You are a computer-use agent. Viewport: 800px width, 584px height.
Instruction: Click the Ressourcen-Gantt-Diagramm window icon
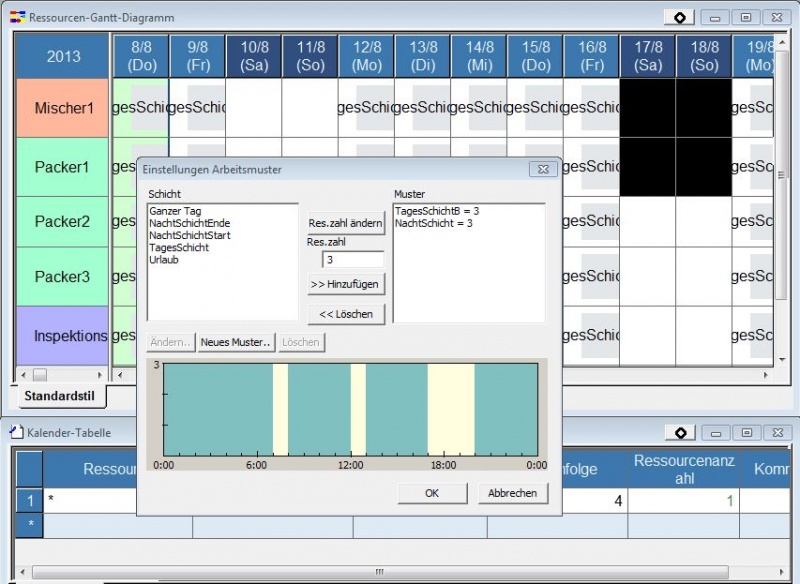click(17, 17)
